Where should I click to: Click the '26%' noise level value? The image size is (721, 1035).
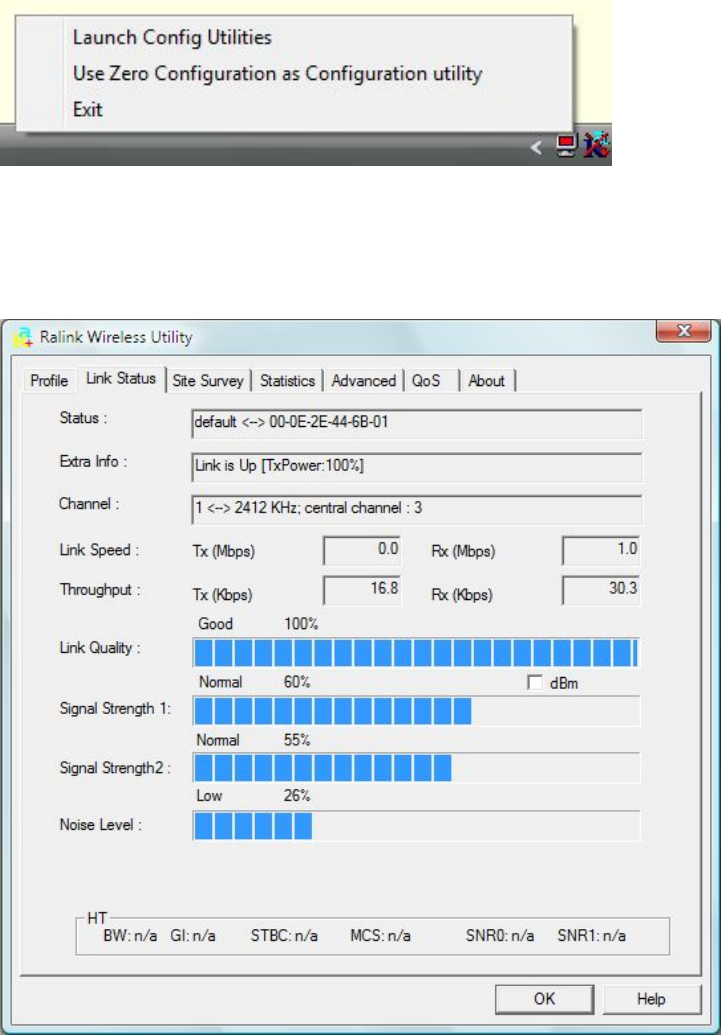[x=297, y=796]
